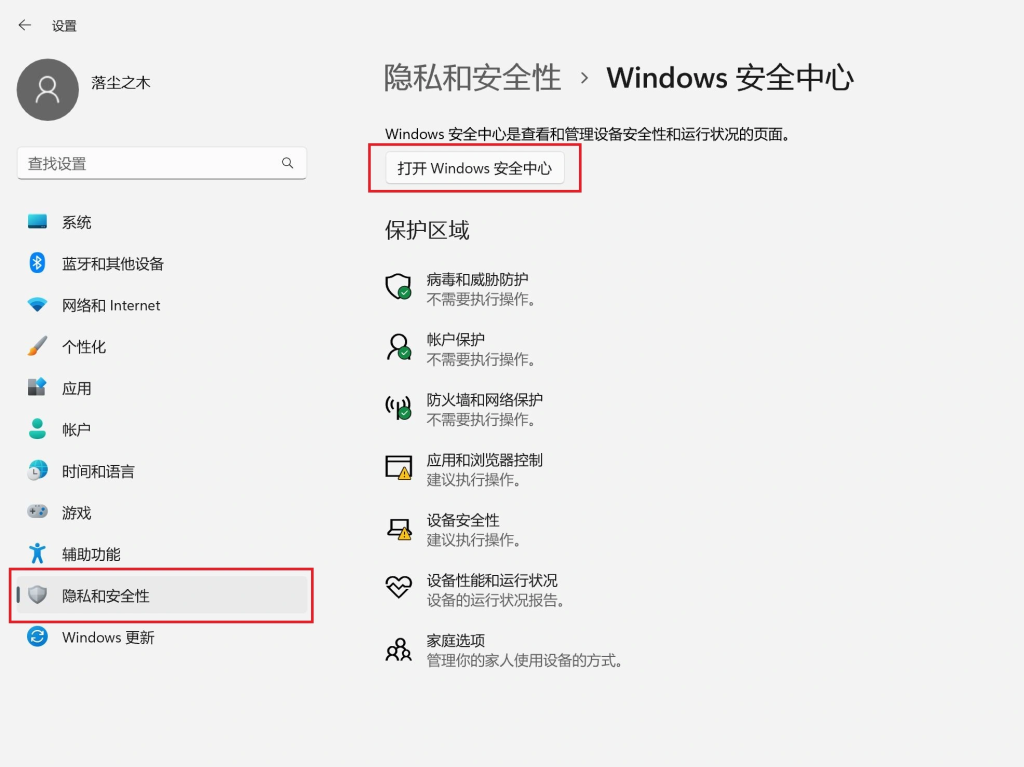Click the 应用 apps icon
The image size is (1024, 767).
point(37,387)
